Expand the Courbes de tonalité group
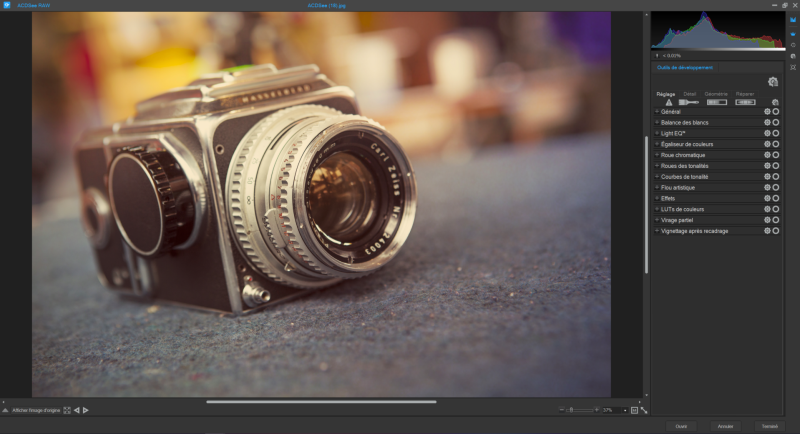Image resolution: width=800 pixels, height=434 pixels. click(x=657, y=176)
